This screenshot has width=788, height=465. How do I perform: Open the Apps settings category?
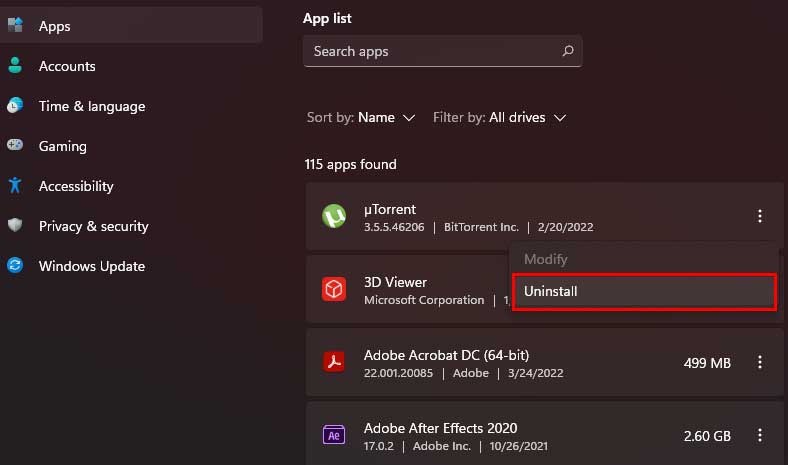[x=131, y=26]
